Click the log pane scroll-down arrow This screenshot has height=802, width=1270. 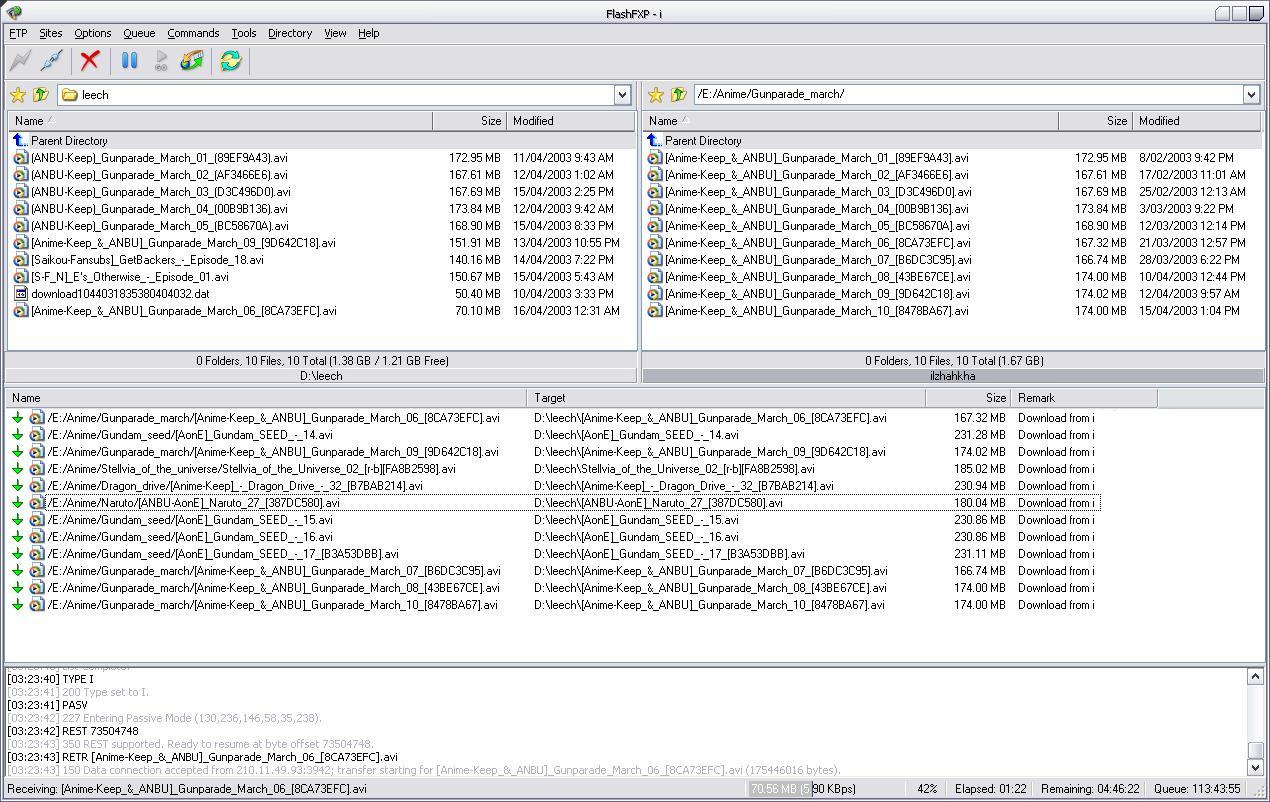[1256, 768]
